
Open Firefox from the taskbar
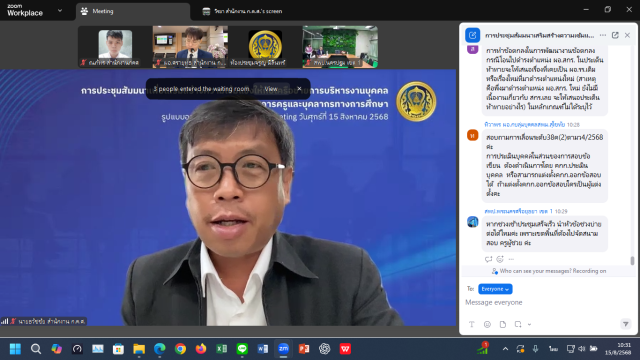pos(201,349)
